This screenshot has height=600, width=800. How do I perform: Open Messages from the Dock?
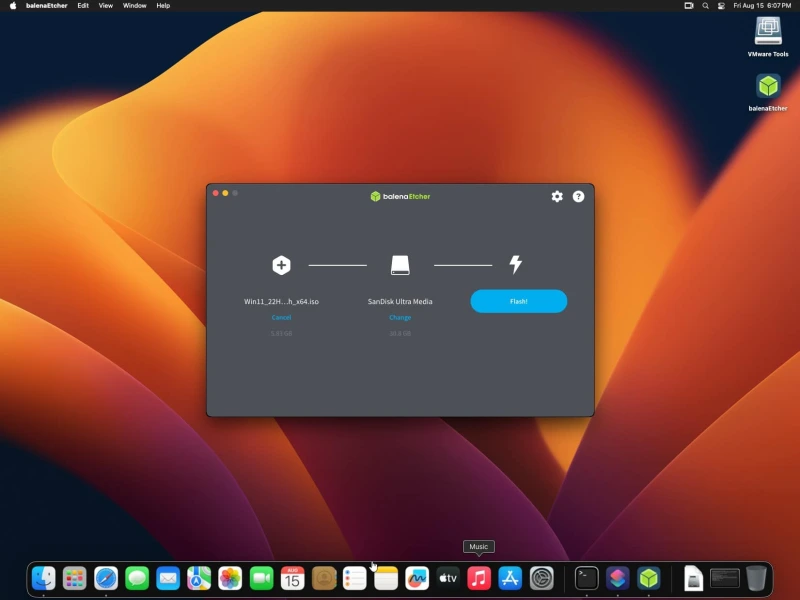(137, 579)
